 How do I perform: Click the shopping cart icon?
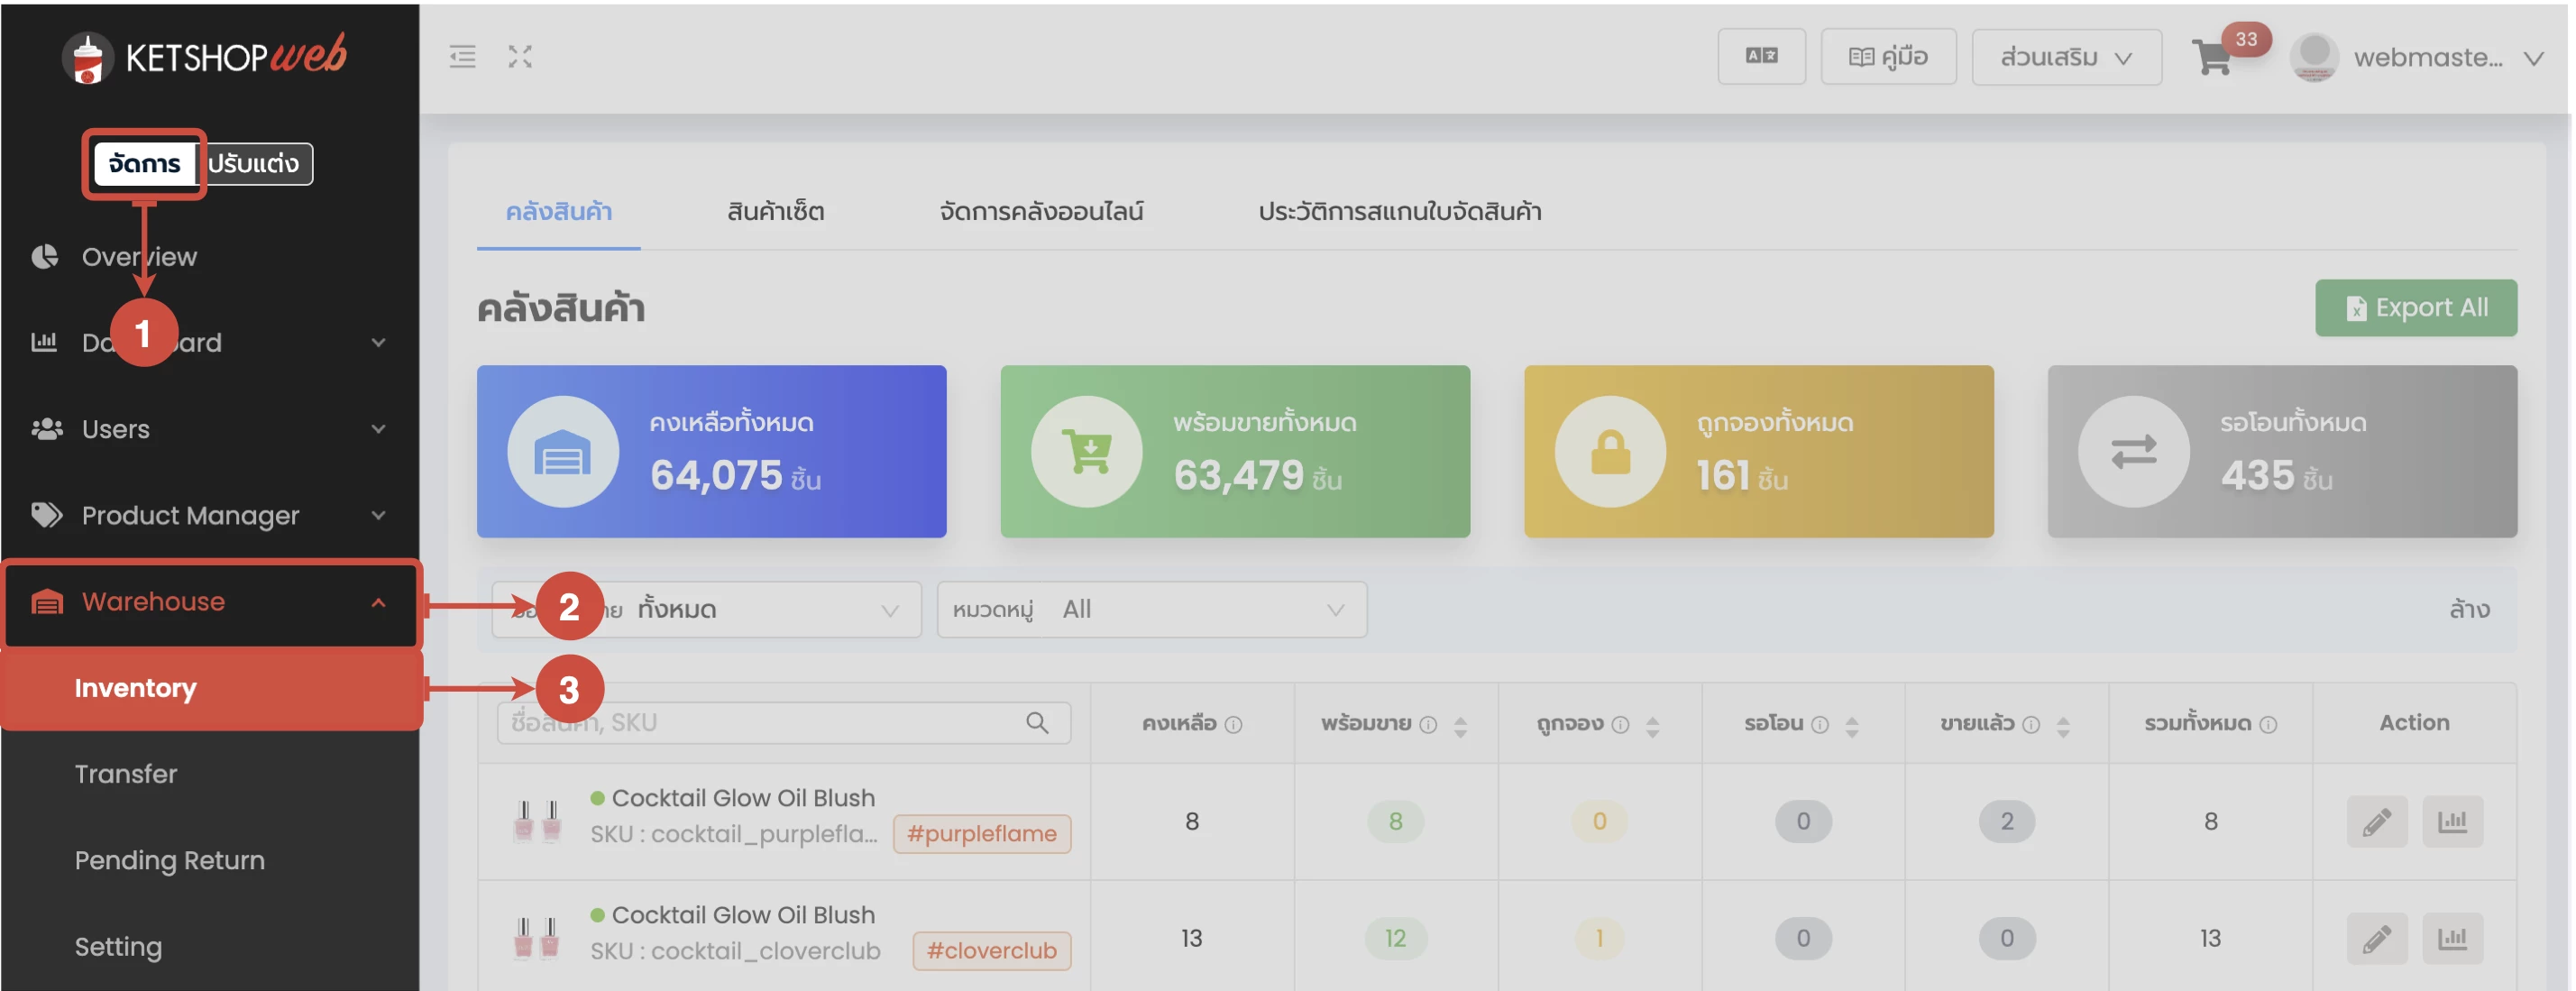pyautogui.click(x=2212, y=59)
